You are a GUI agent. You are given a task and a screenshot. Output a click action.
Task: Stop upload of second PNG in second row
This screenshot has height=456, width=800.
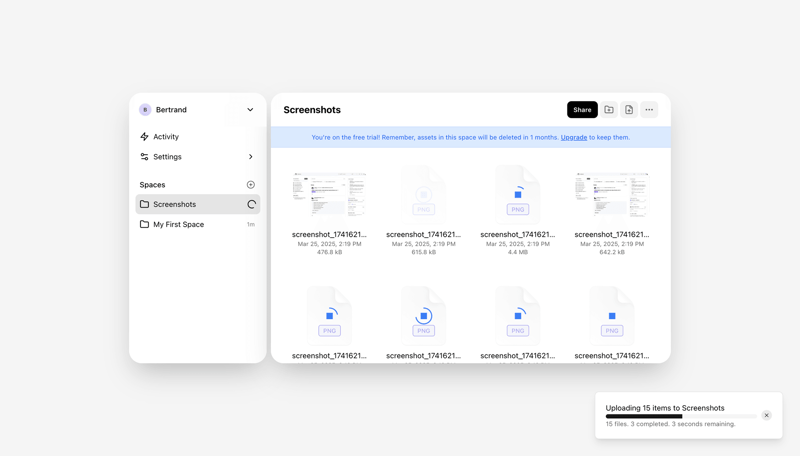coord(423,316)
